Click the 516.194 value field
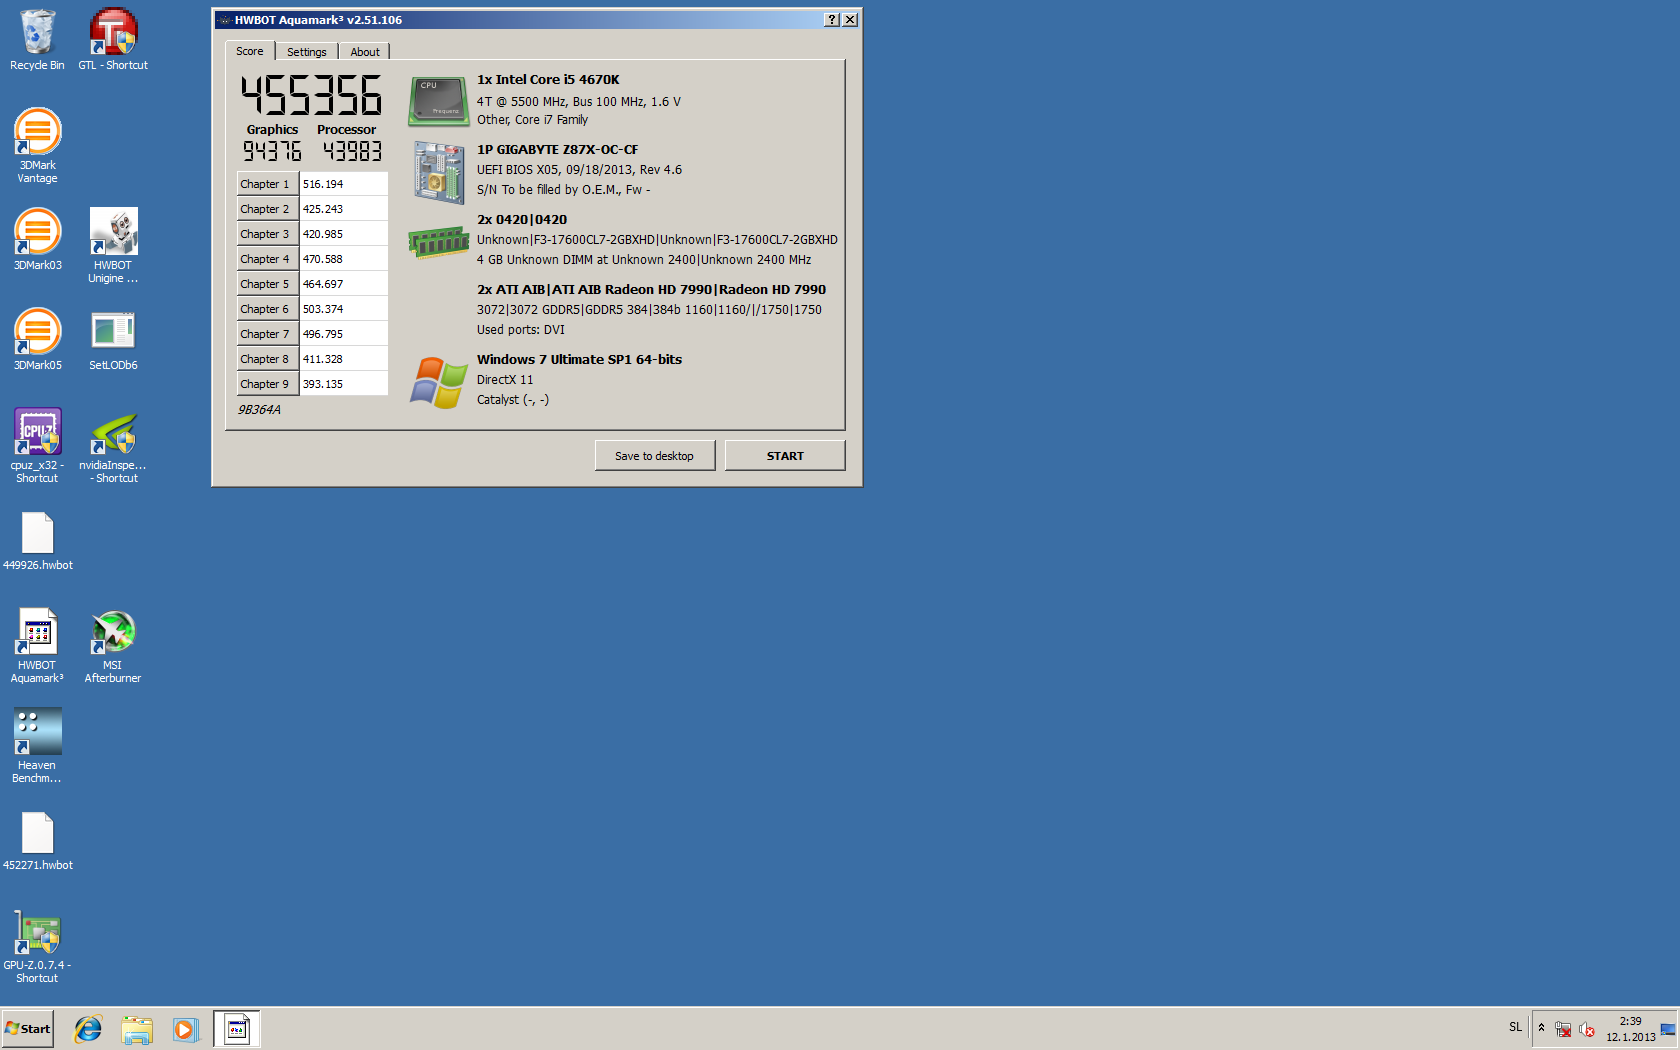The height and width of the screenshot is (1050, 1680). (x=343, y=184)
